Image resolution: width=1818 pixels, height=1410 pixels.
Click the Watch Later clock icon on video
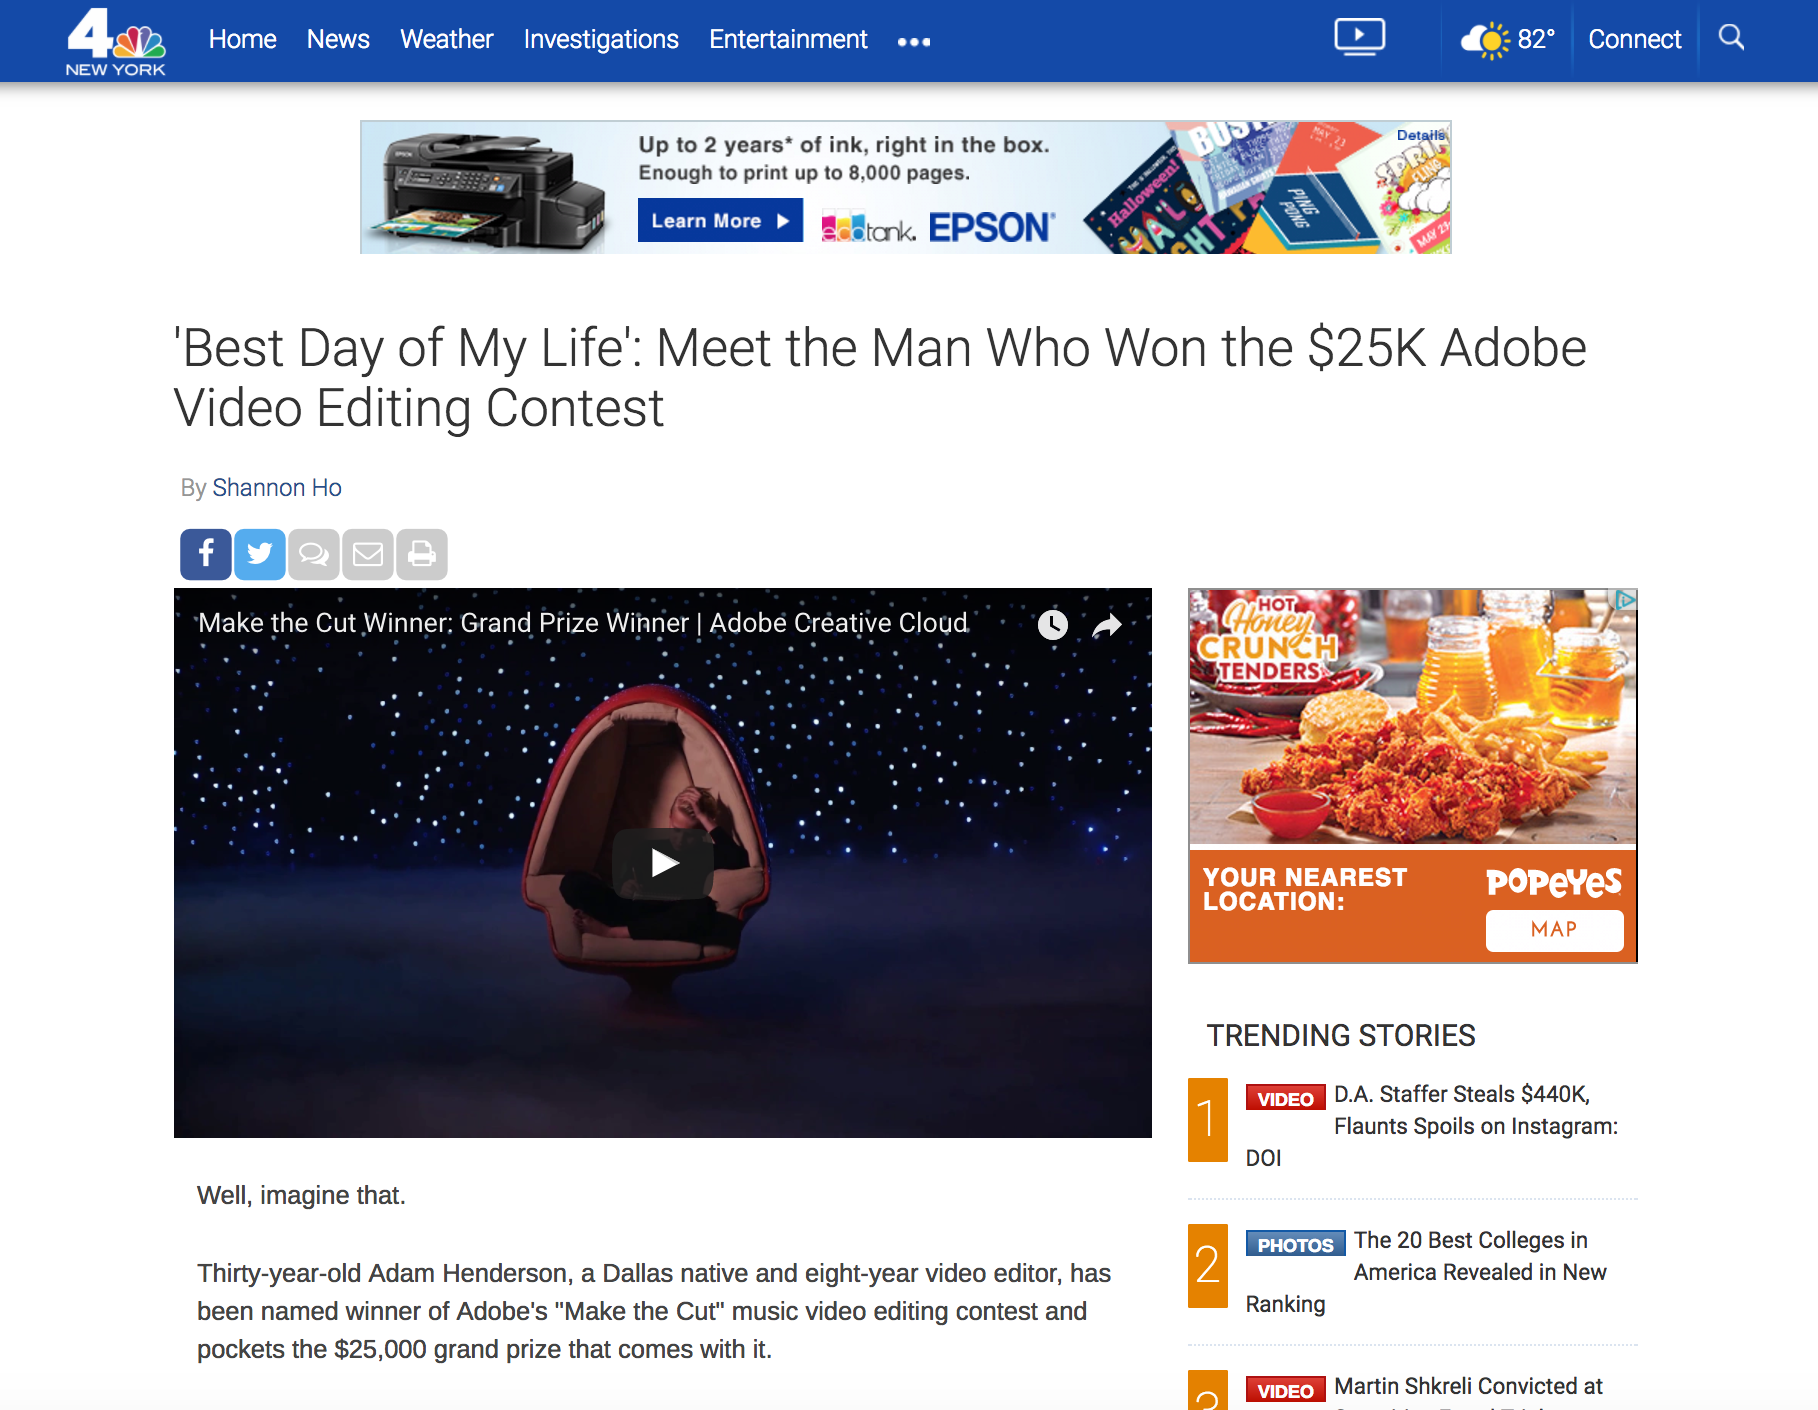pos(1053,625)
